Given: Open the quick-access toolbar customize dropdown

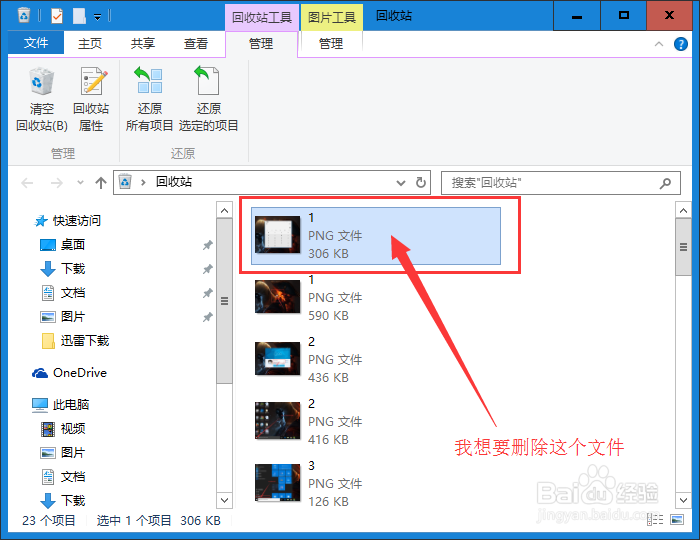Looking at the screenshot, I should pos(97,17).
